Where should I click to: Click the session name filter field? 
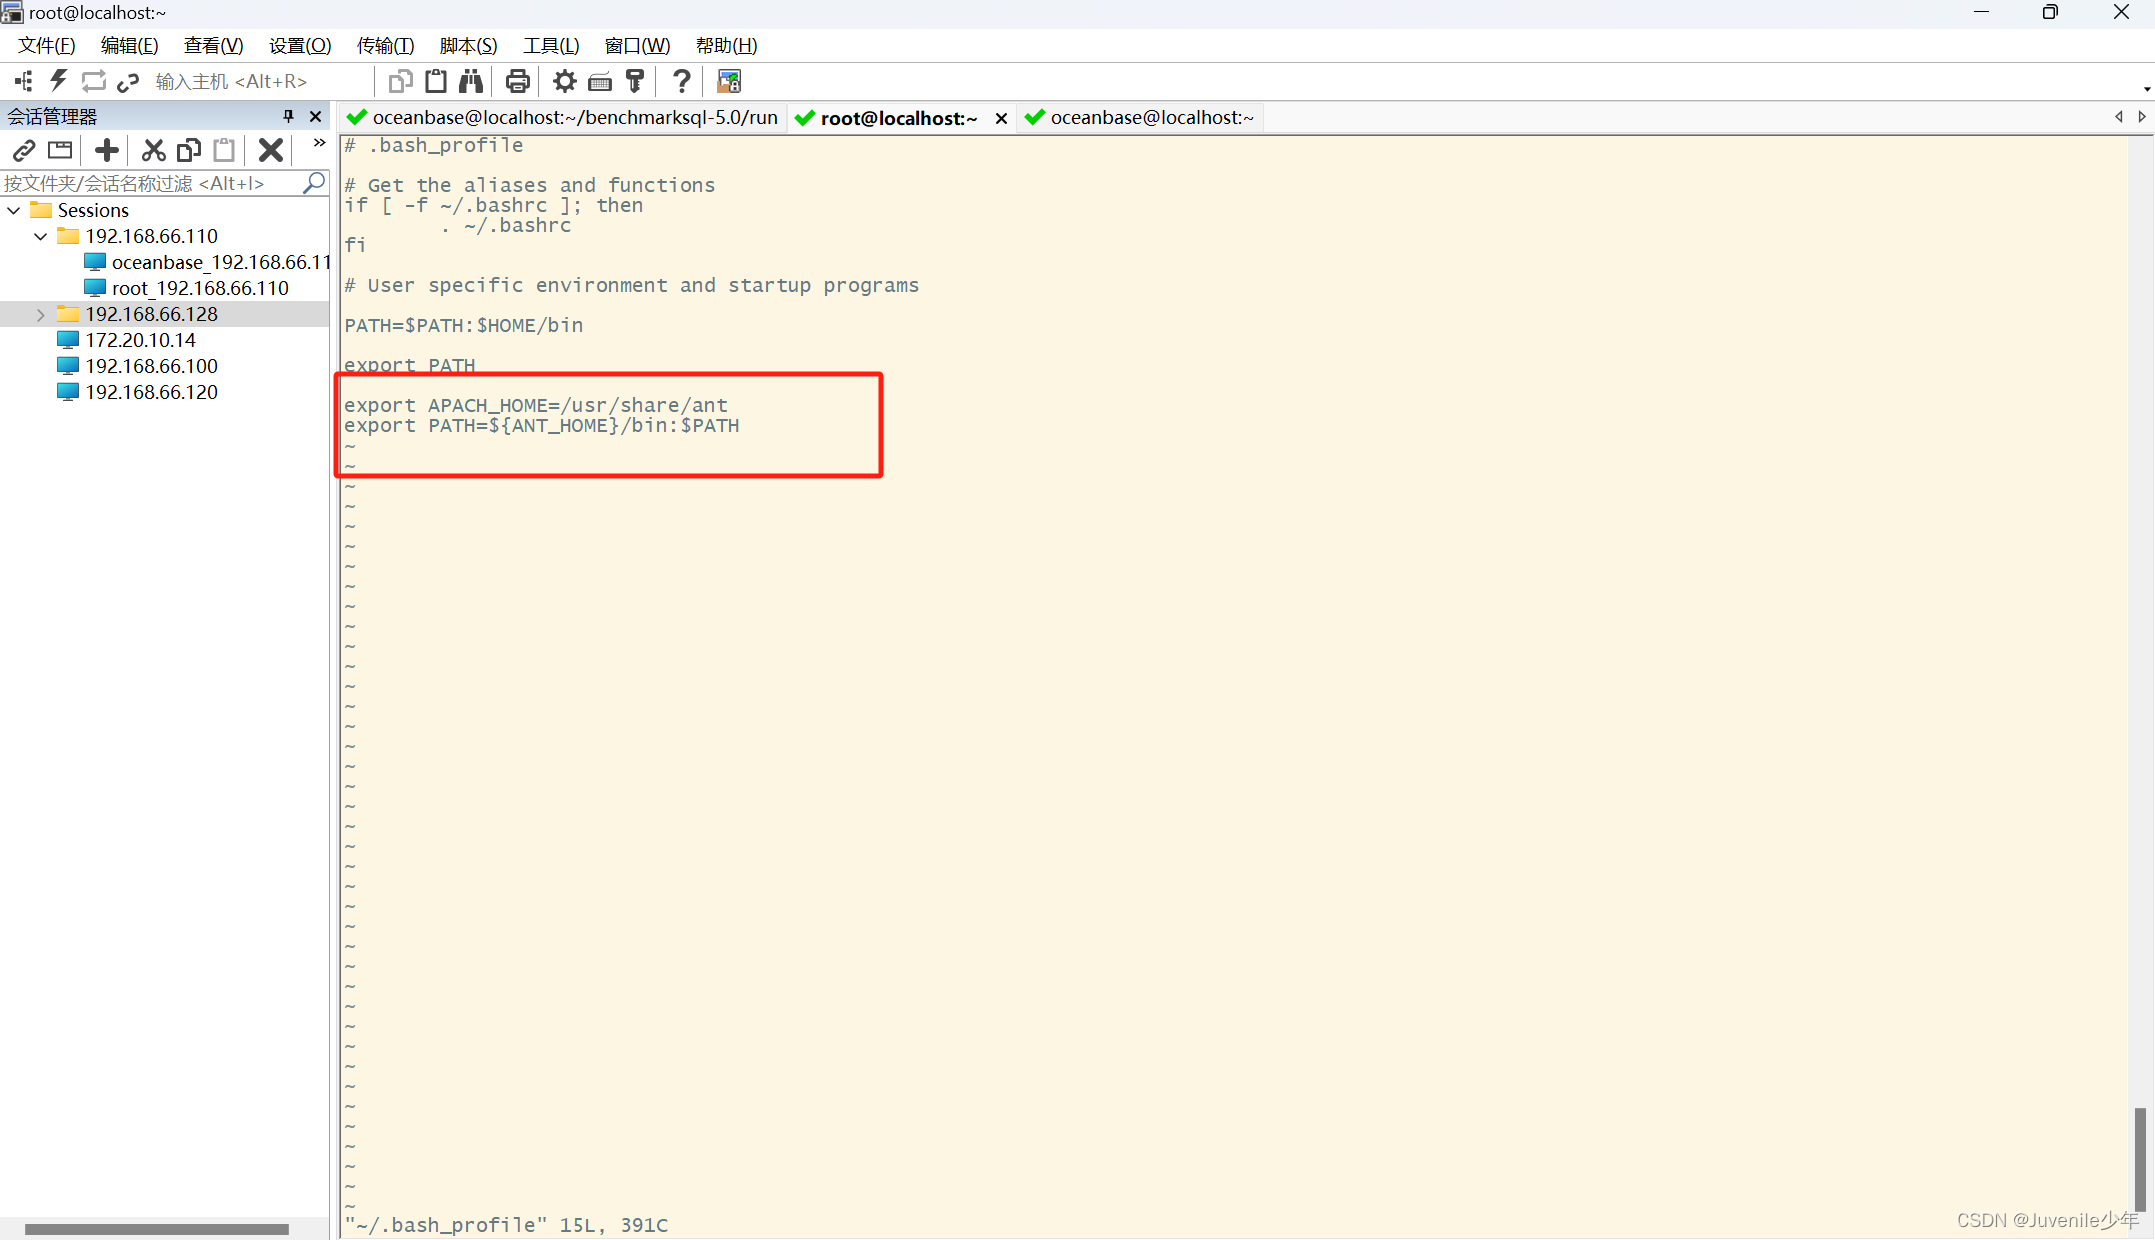pyautogui.click(x=150, y=183)
